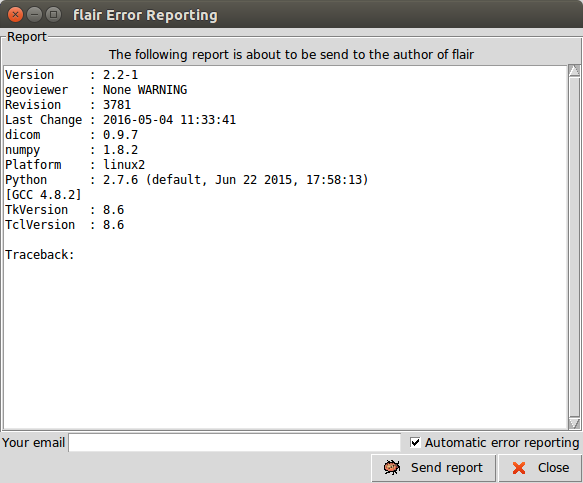Click the Python version line
Viewport: 583px width, 483px height.
coord(187,180)
